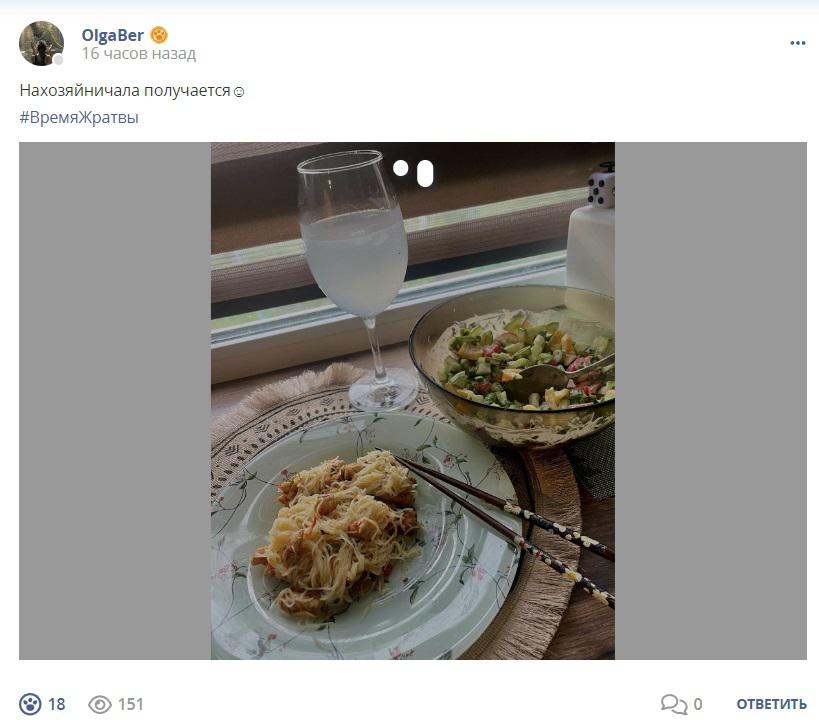Click the post text 'Нахозяйничала получается'

(x=125, y=90)
